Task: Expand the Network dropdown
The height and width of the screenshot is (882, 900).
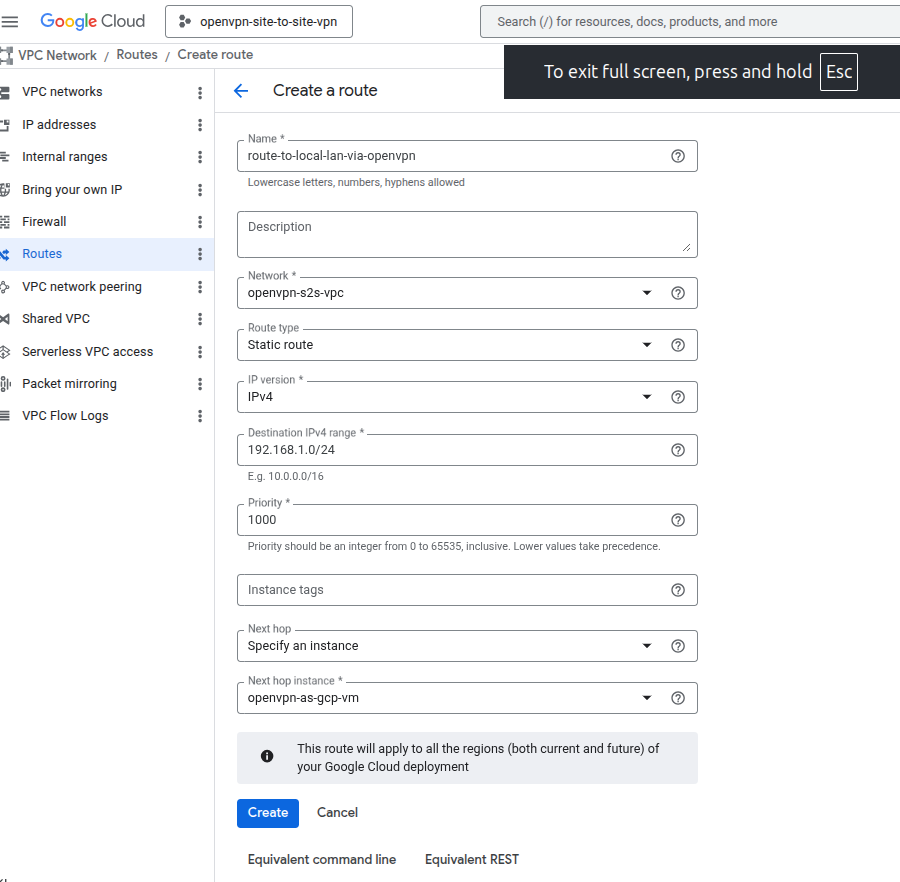Action: [x=647, y=293]
